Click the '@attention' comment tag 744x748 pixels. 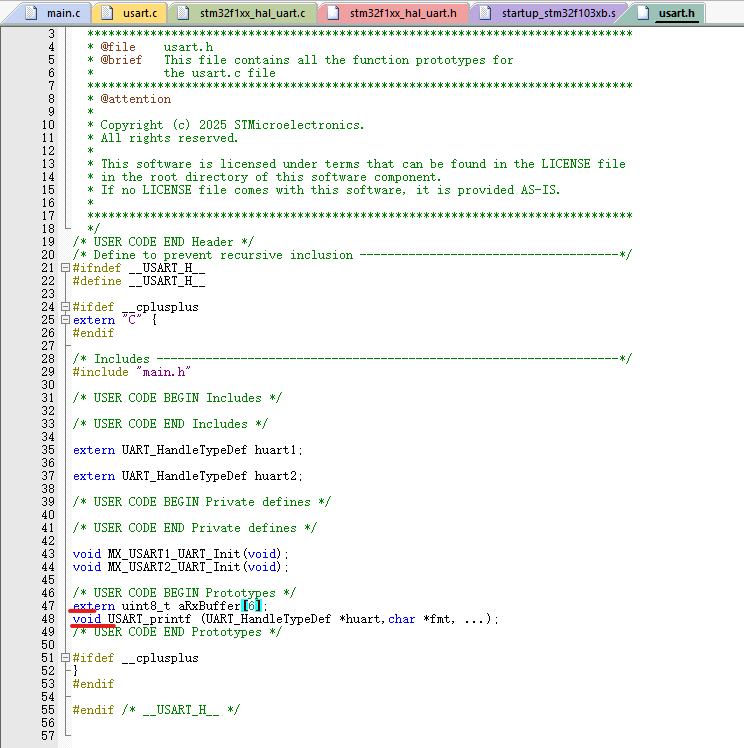(135, 99)
